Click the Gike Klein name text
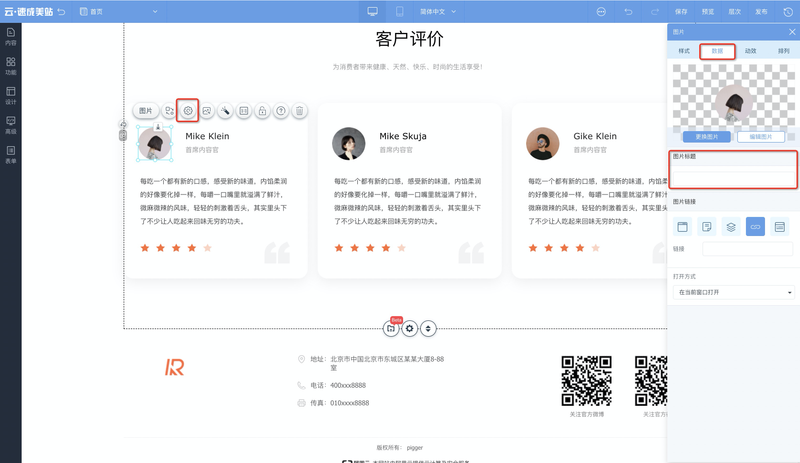Screen dimensions: 800x463 595,136
